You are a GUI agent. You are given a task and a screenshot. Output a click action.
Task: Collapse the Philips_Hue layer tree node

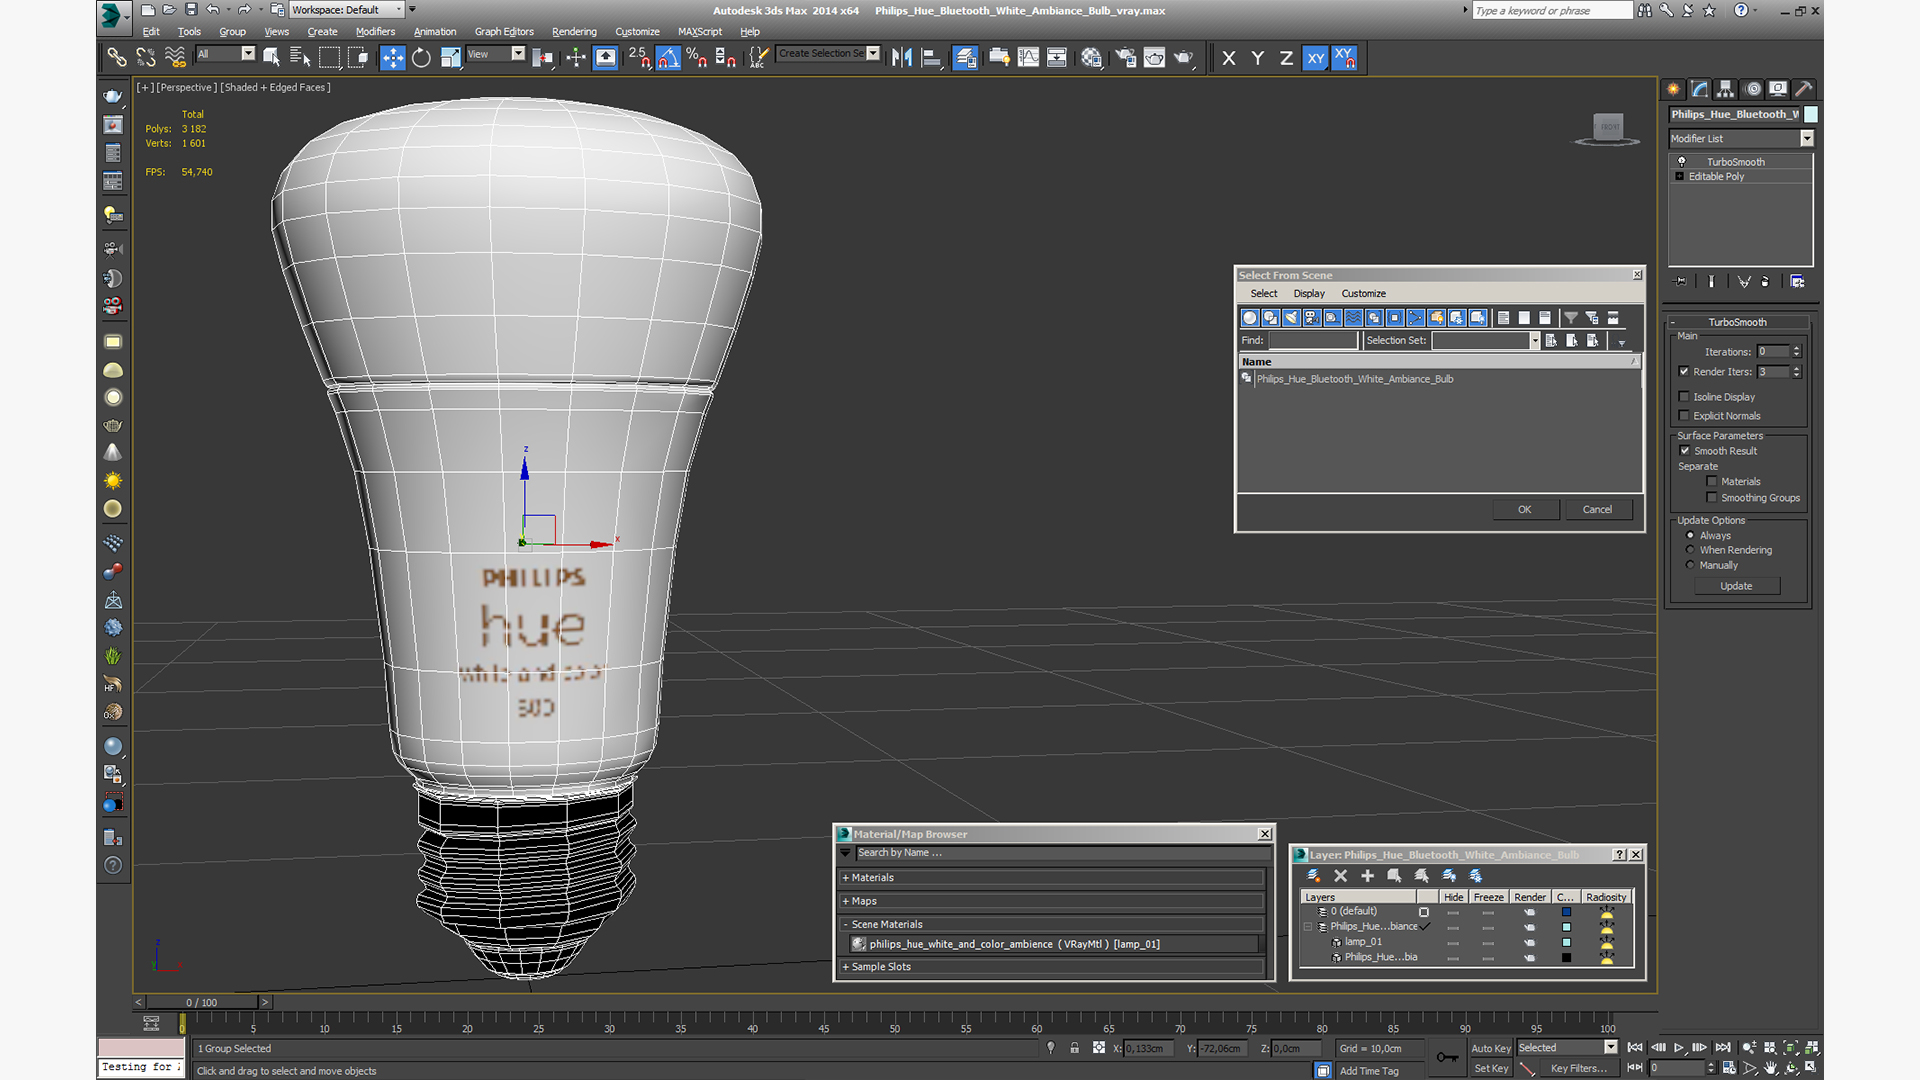(x=1308, y=927)
